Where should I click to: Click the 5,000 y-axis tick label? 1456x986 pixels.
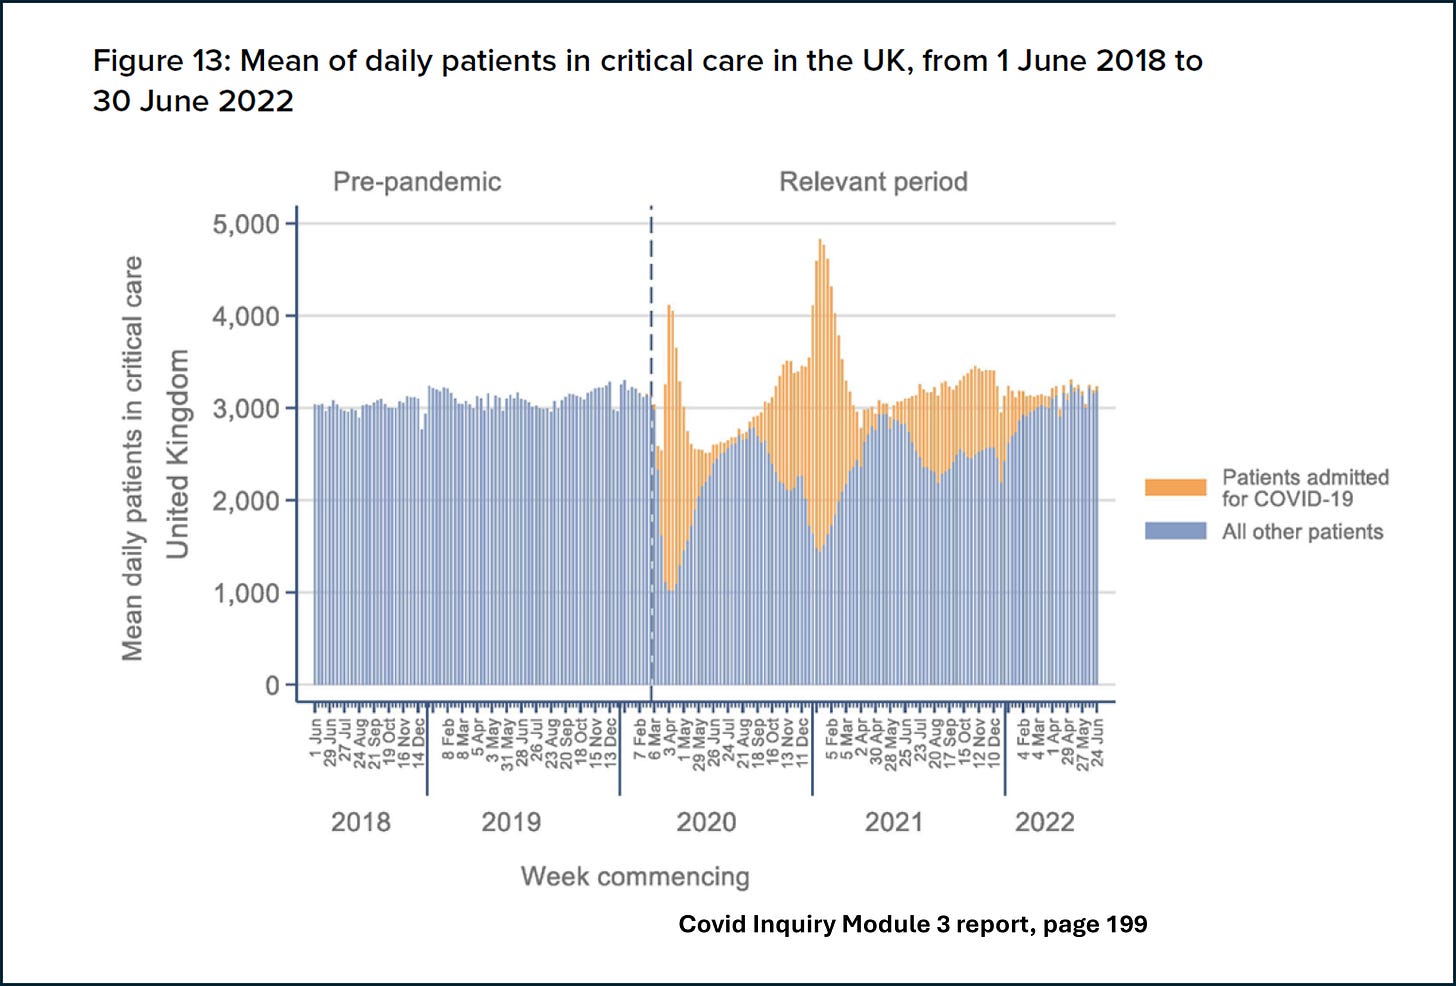[x=246, y=224]
